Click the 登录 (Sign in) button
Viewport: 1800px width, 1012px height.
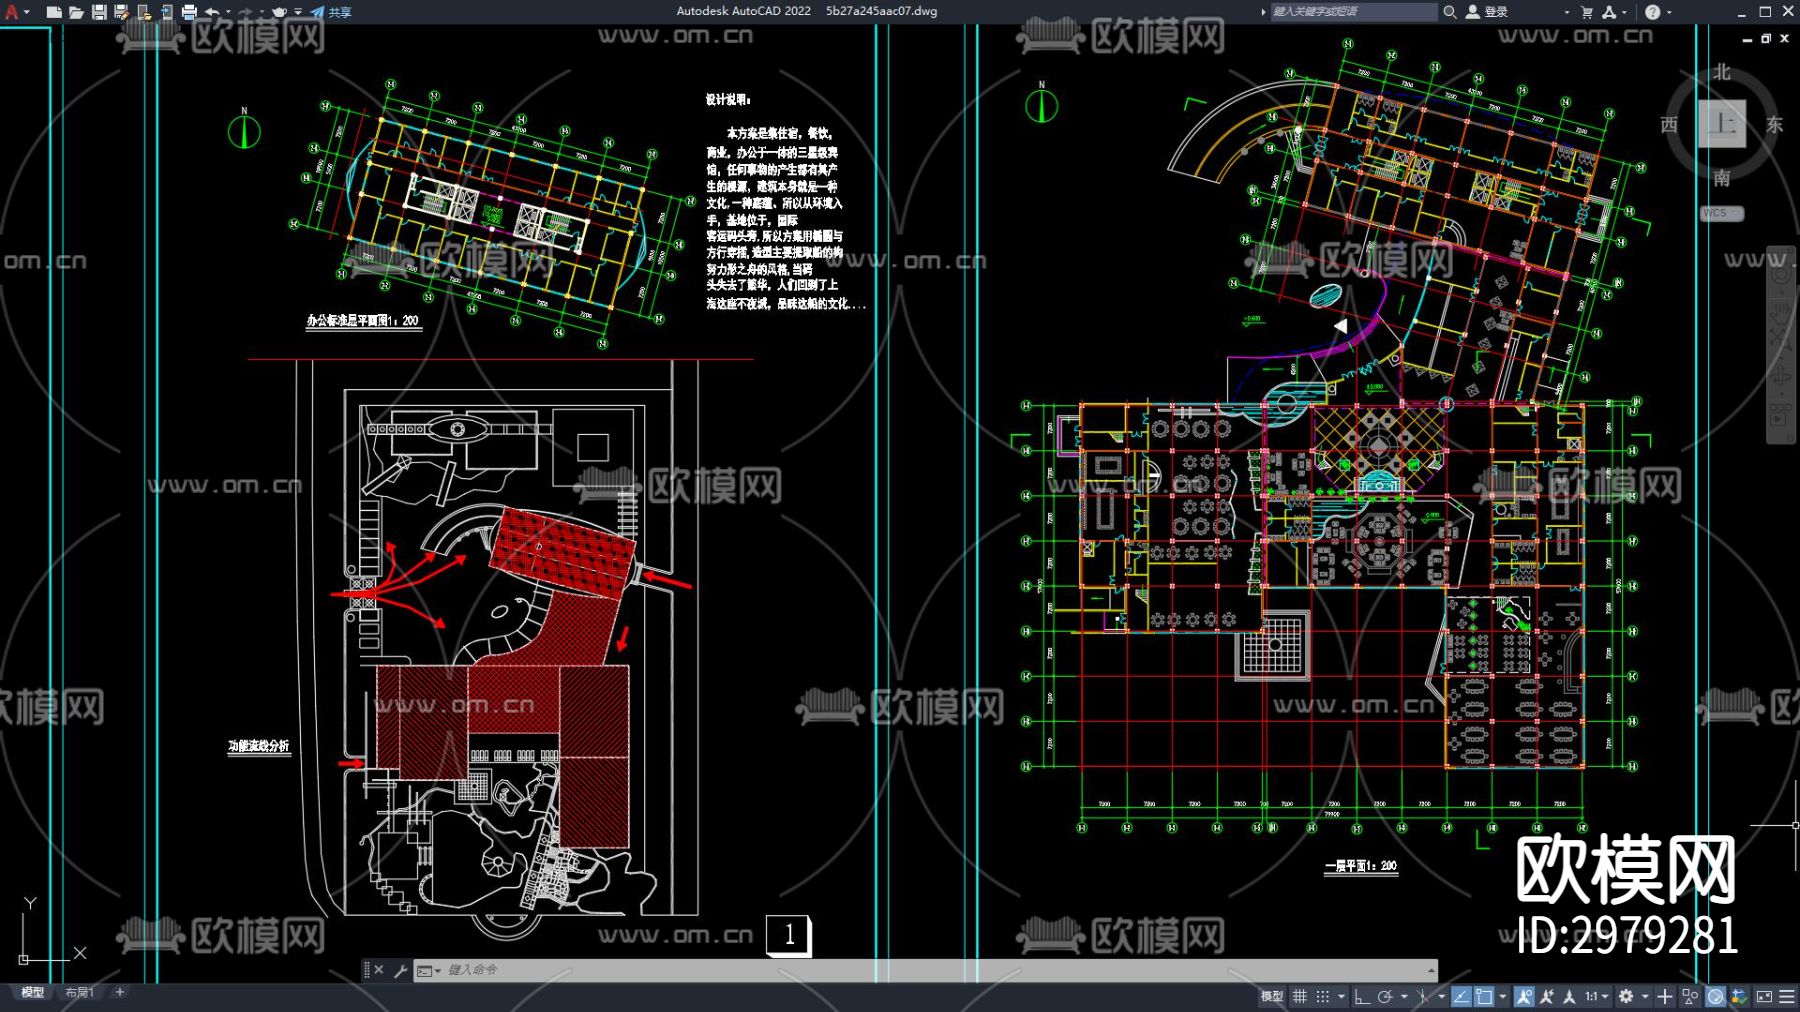(x=1487, y=12)
